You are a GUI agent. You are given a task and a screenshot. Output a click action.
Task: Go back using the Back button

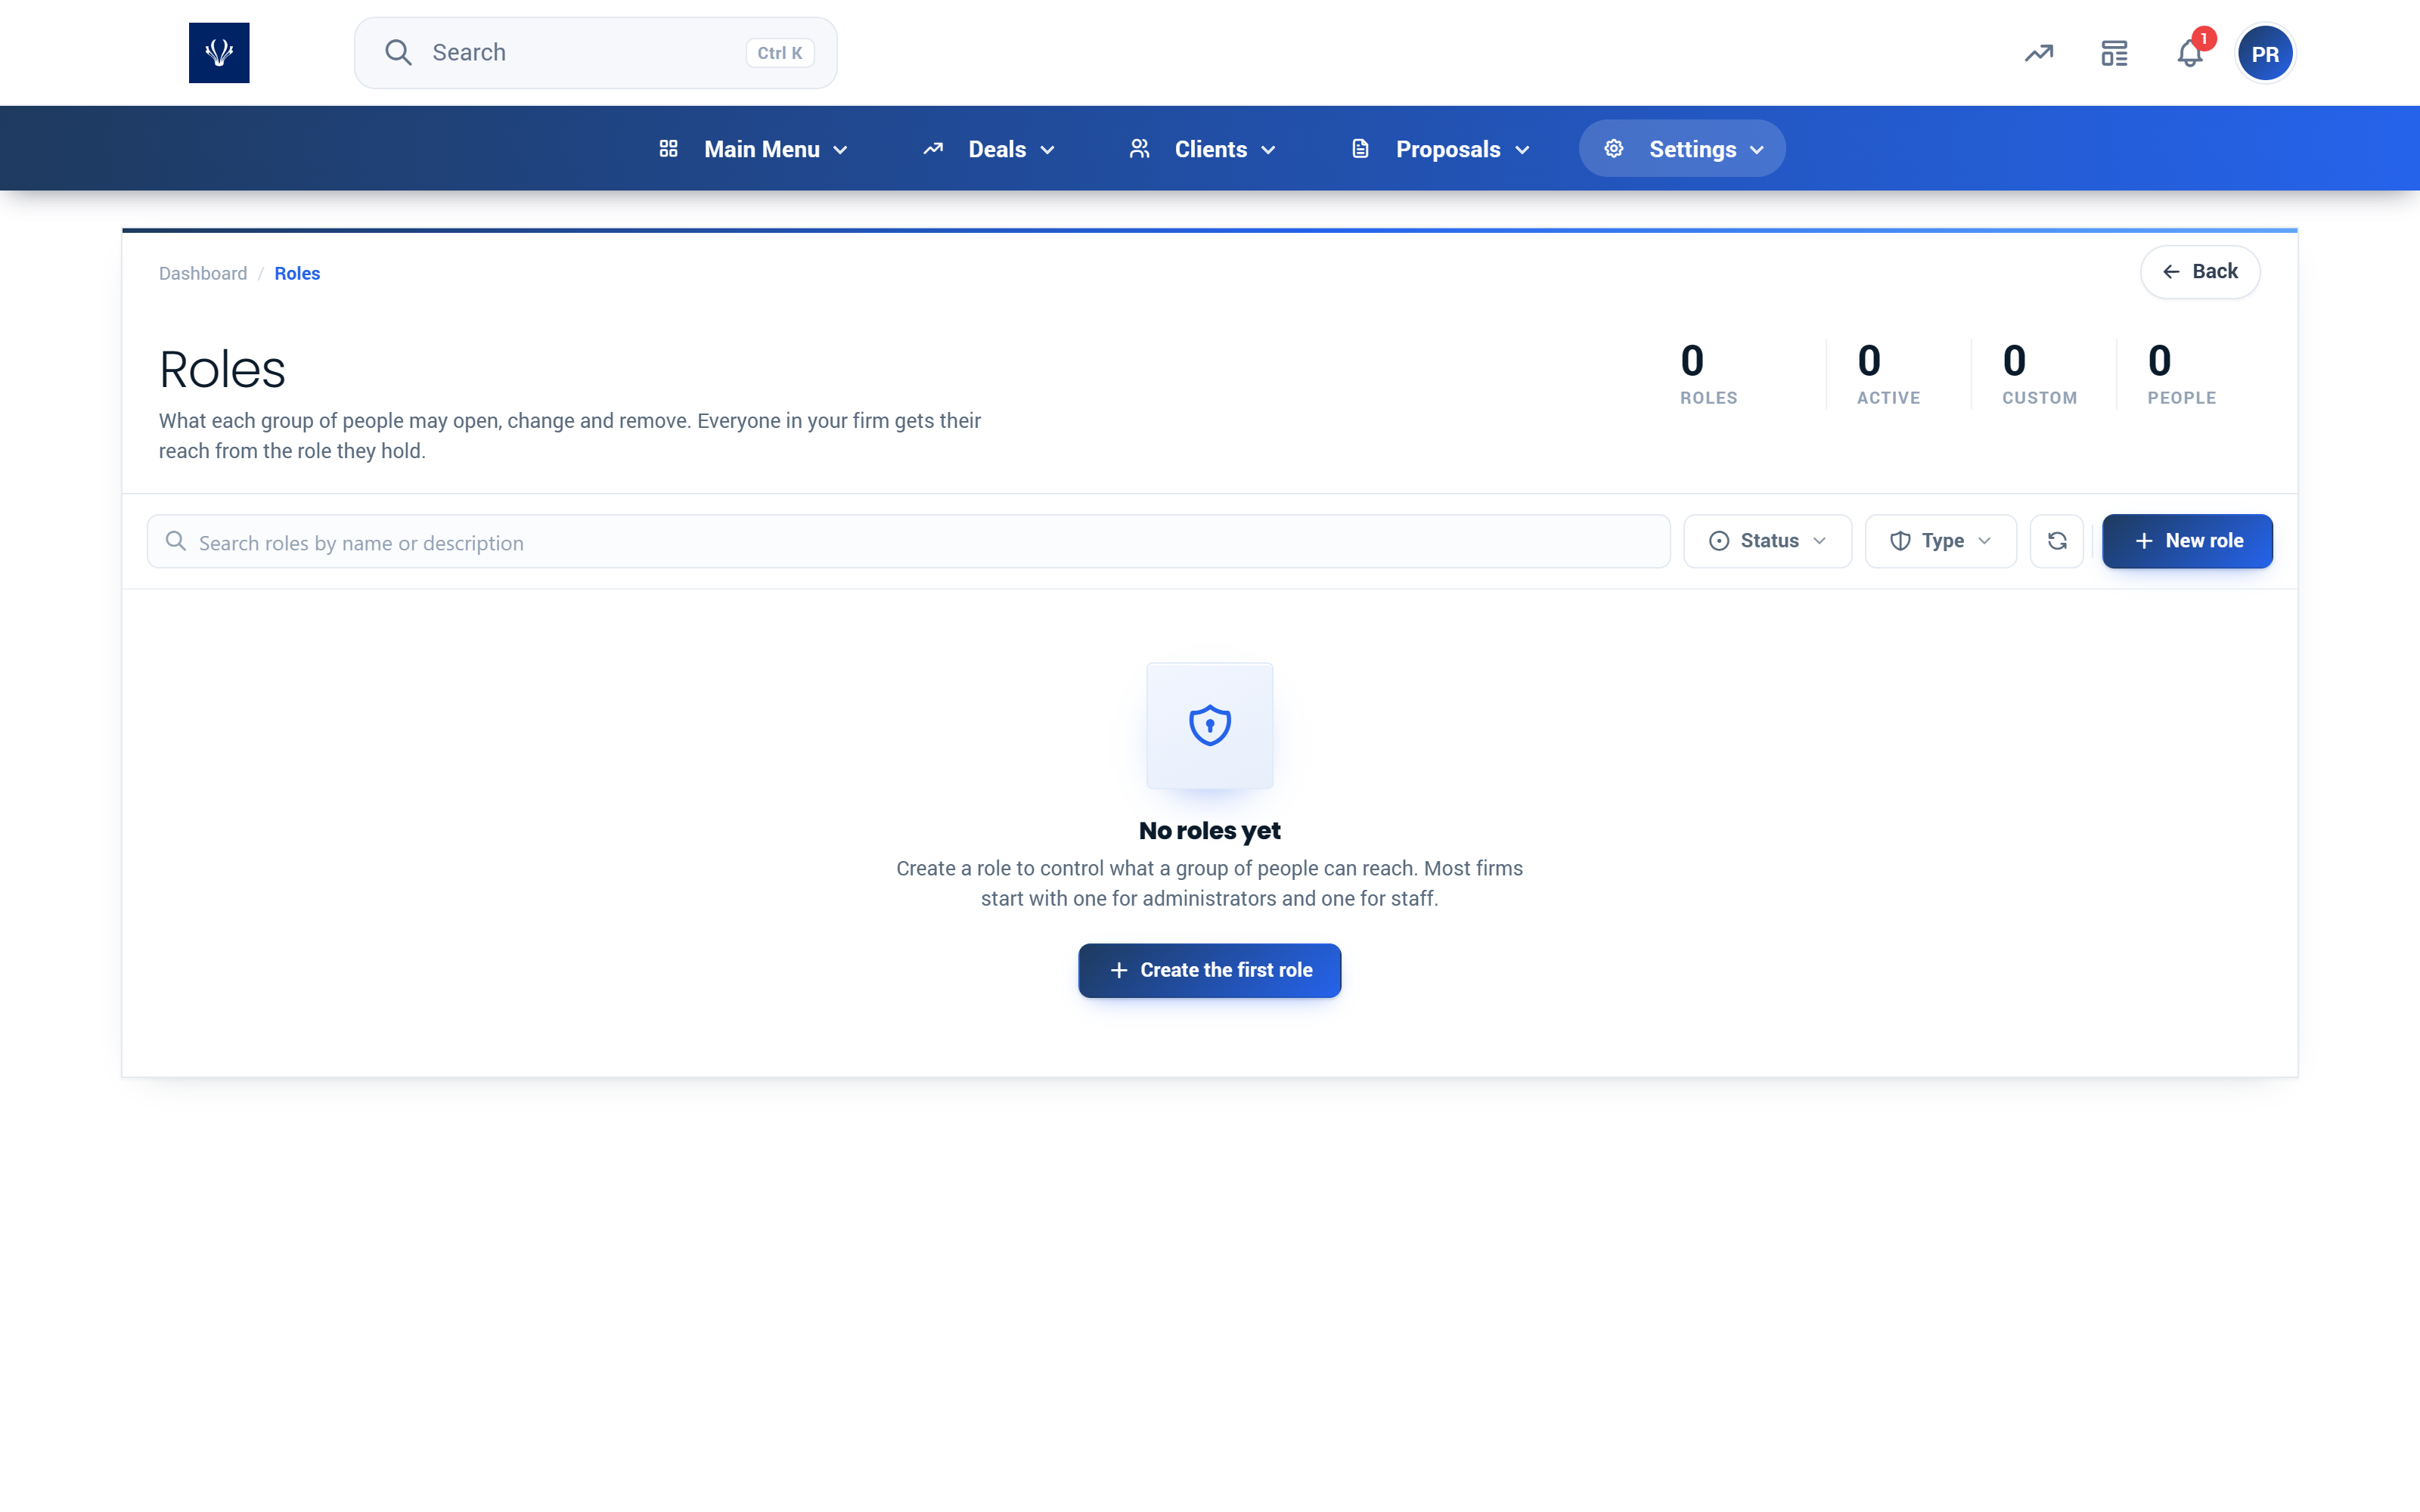tap(2200, 272)
